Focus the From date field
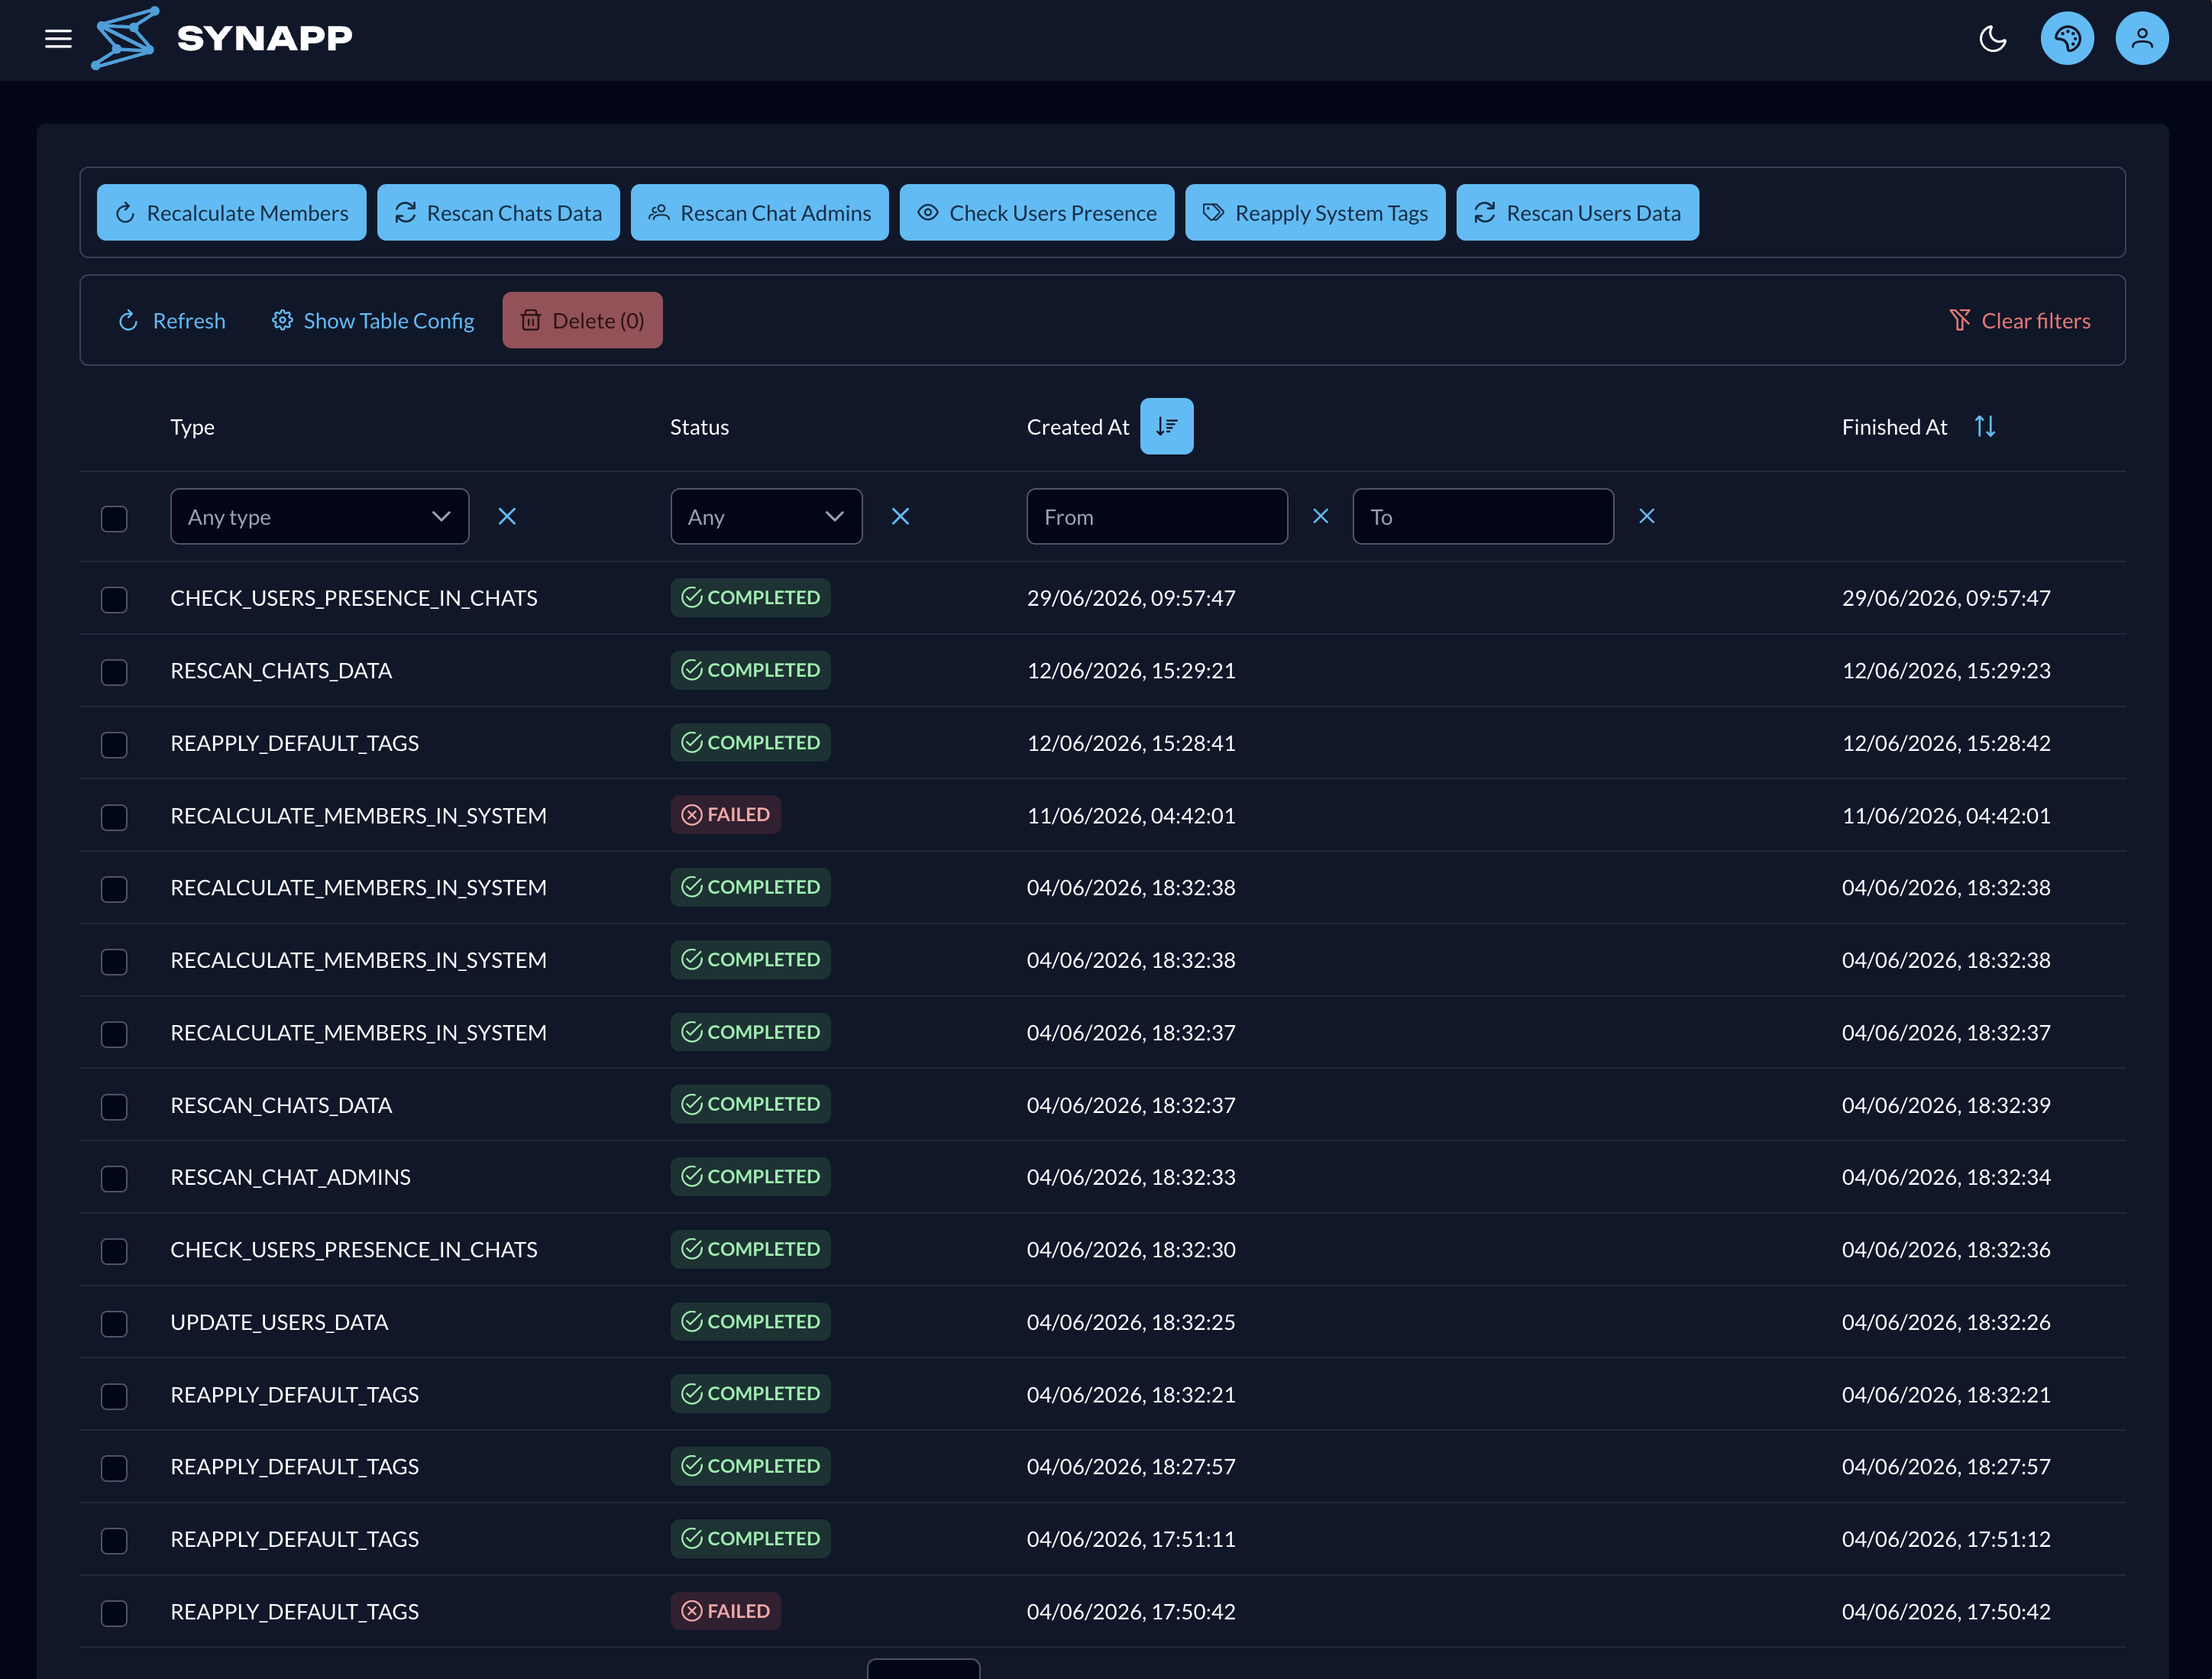 (x=1157, y=517)
